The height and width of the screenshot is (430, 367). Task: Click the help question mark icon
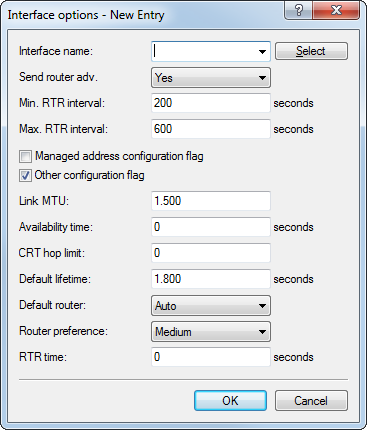coord(299,10)
